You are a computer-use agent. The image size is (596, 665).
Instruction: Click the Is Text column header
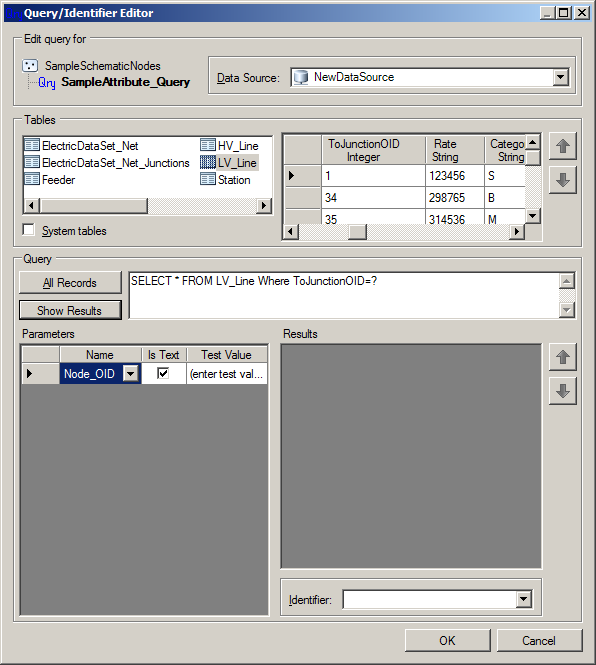click(164, 355)
